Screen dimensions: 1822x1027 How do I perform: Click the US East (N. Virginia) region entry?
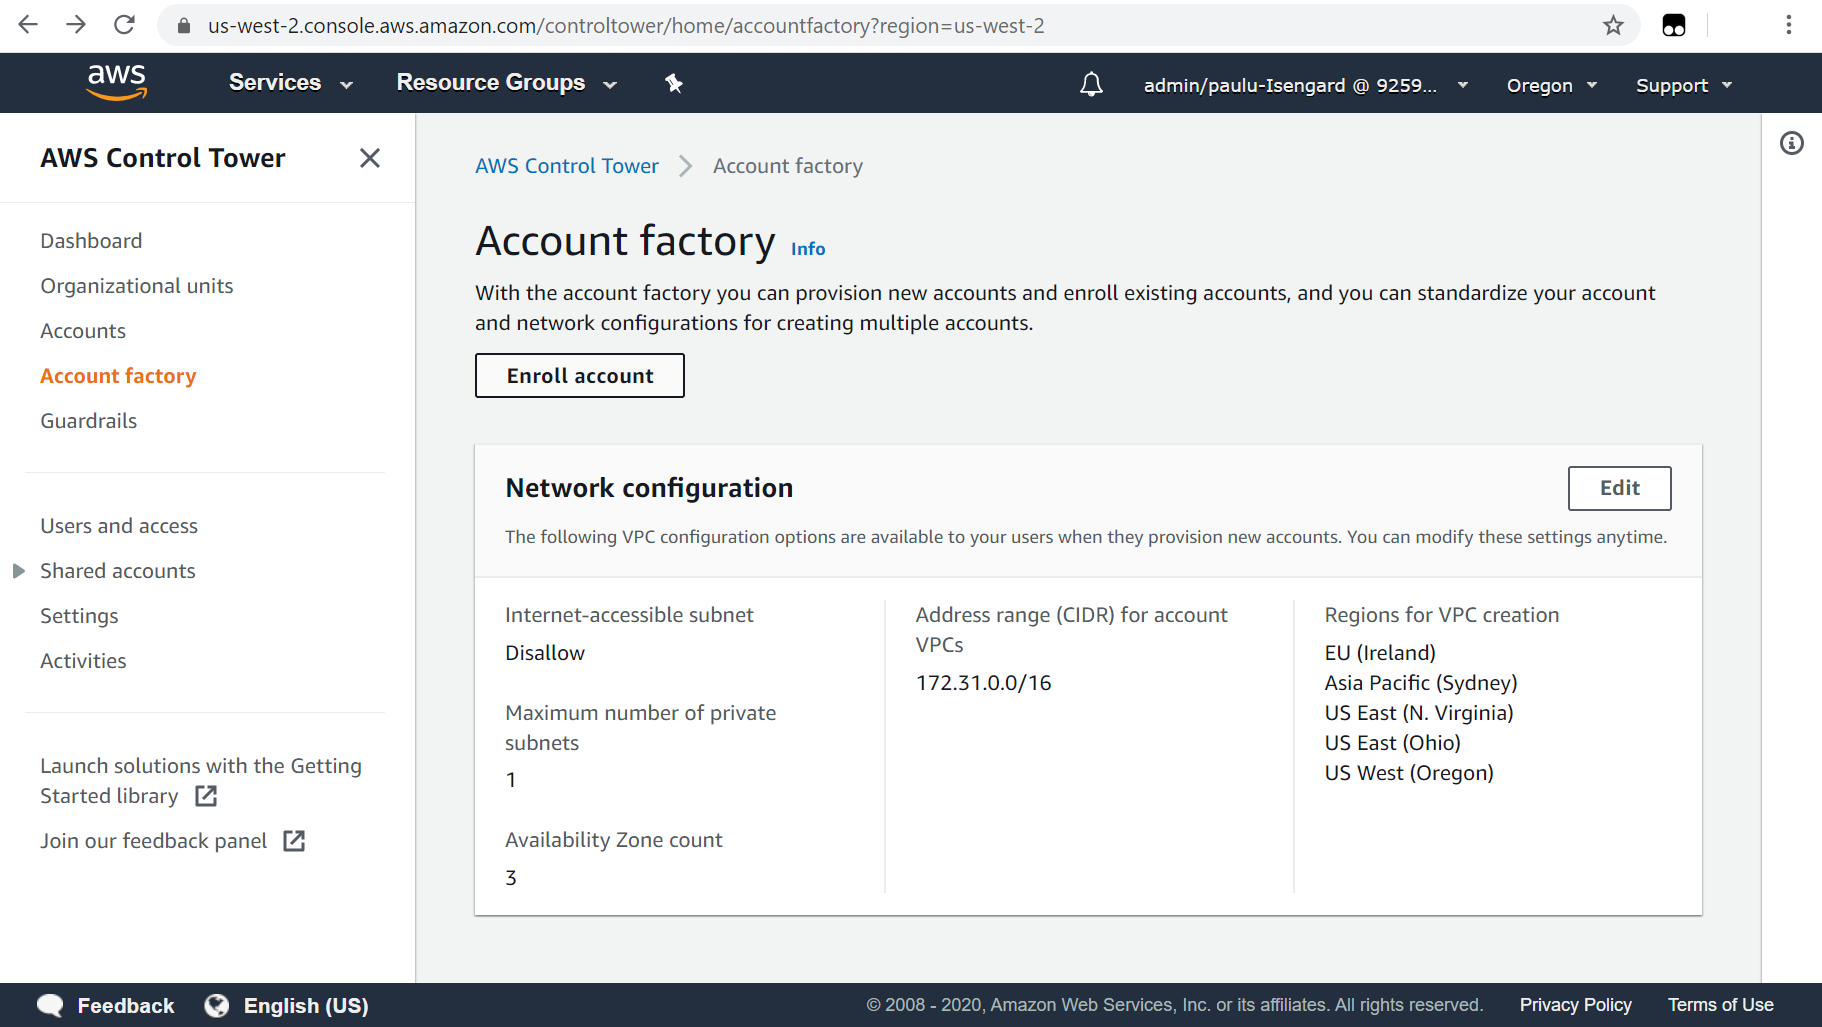(1419, 713)
